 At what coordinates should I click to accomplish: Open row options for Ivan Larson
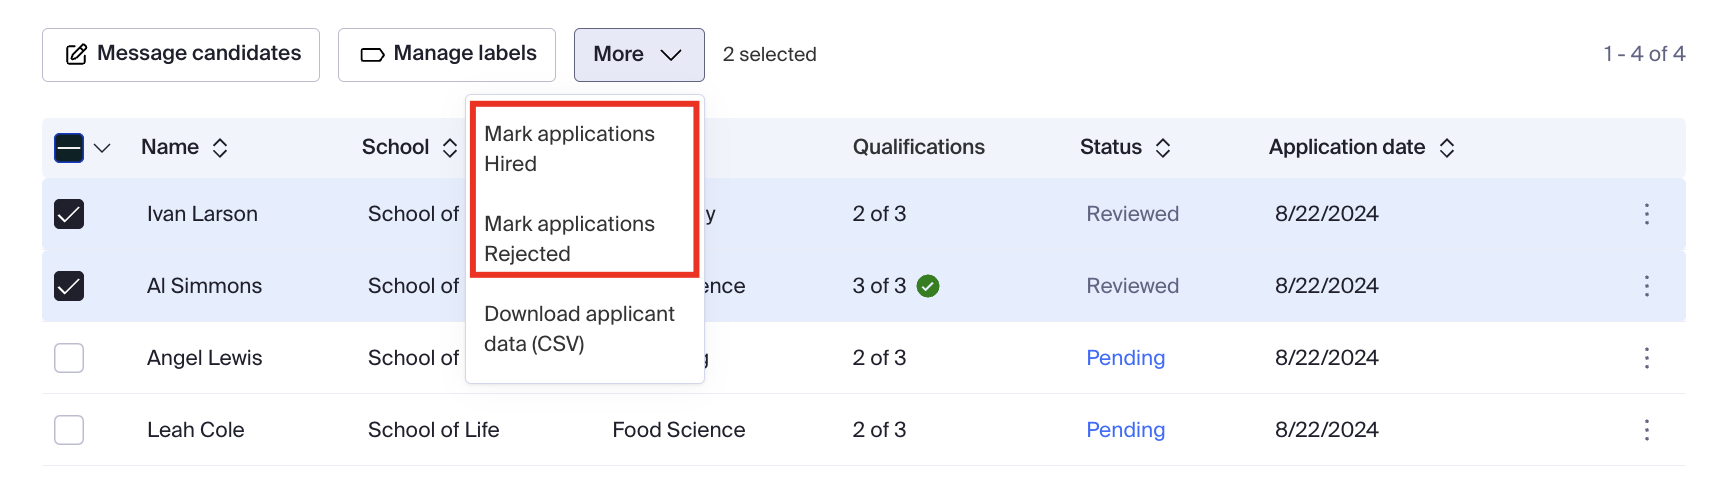click(x=1646, y=214)
